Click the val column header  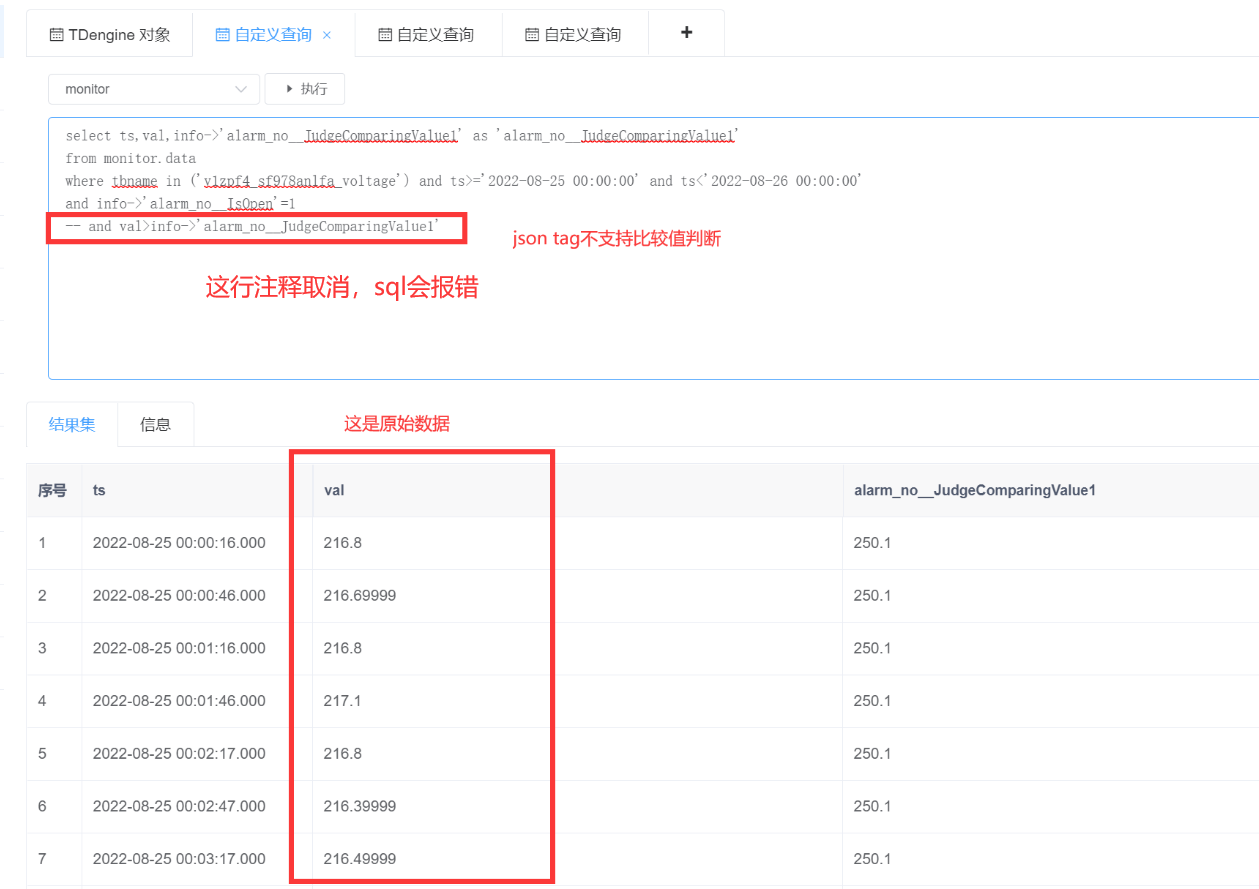tap(334, 490)
